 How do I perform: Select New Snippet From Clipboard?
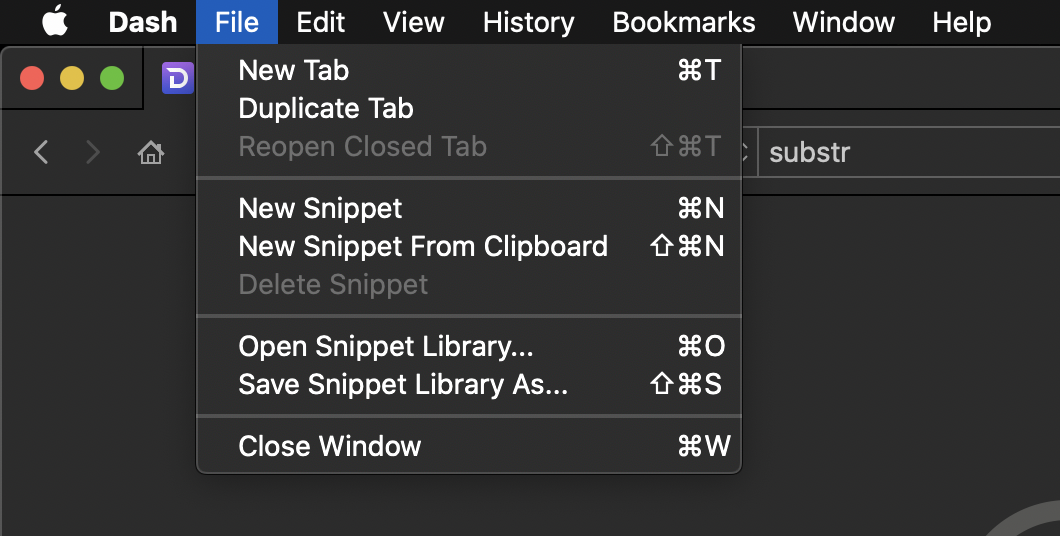coord(423,246)
